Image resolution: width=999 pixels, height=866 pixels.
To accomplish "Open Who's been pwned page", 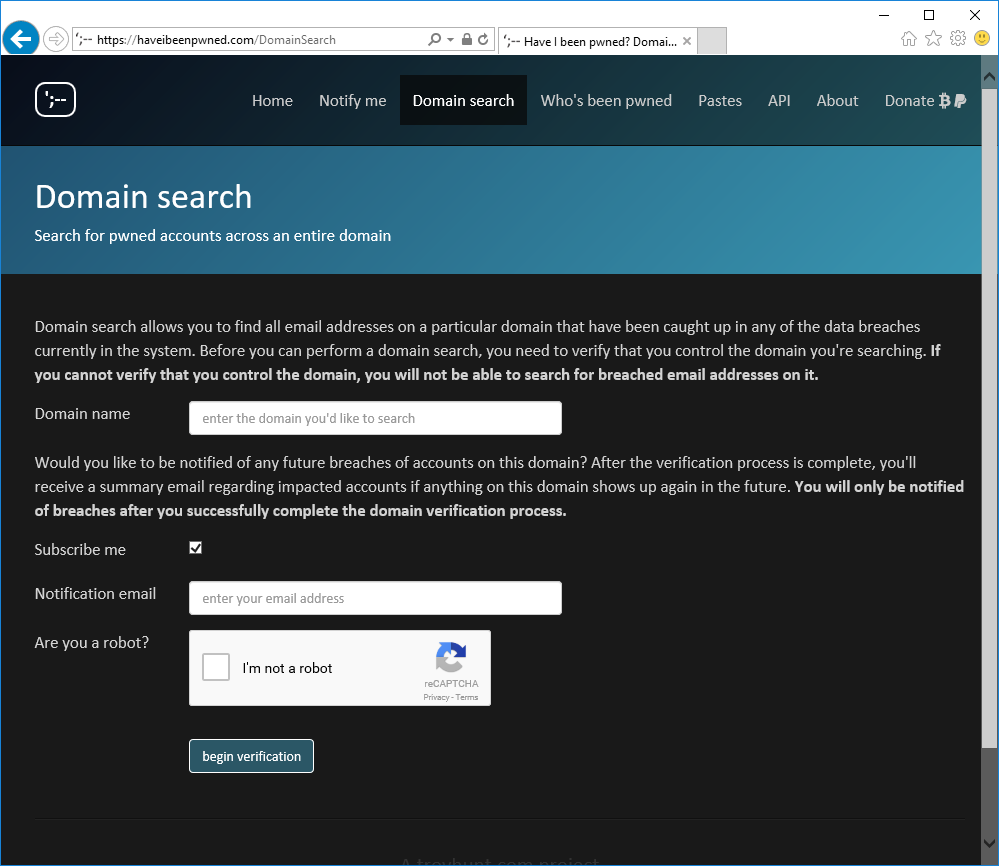I will tap(606, 101).
